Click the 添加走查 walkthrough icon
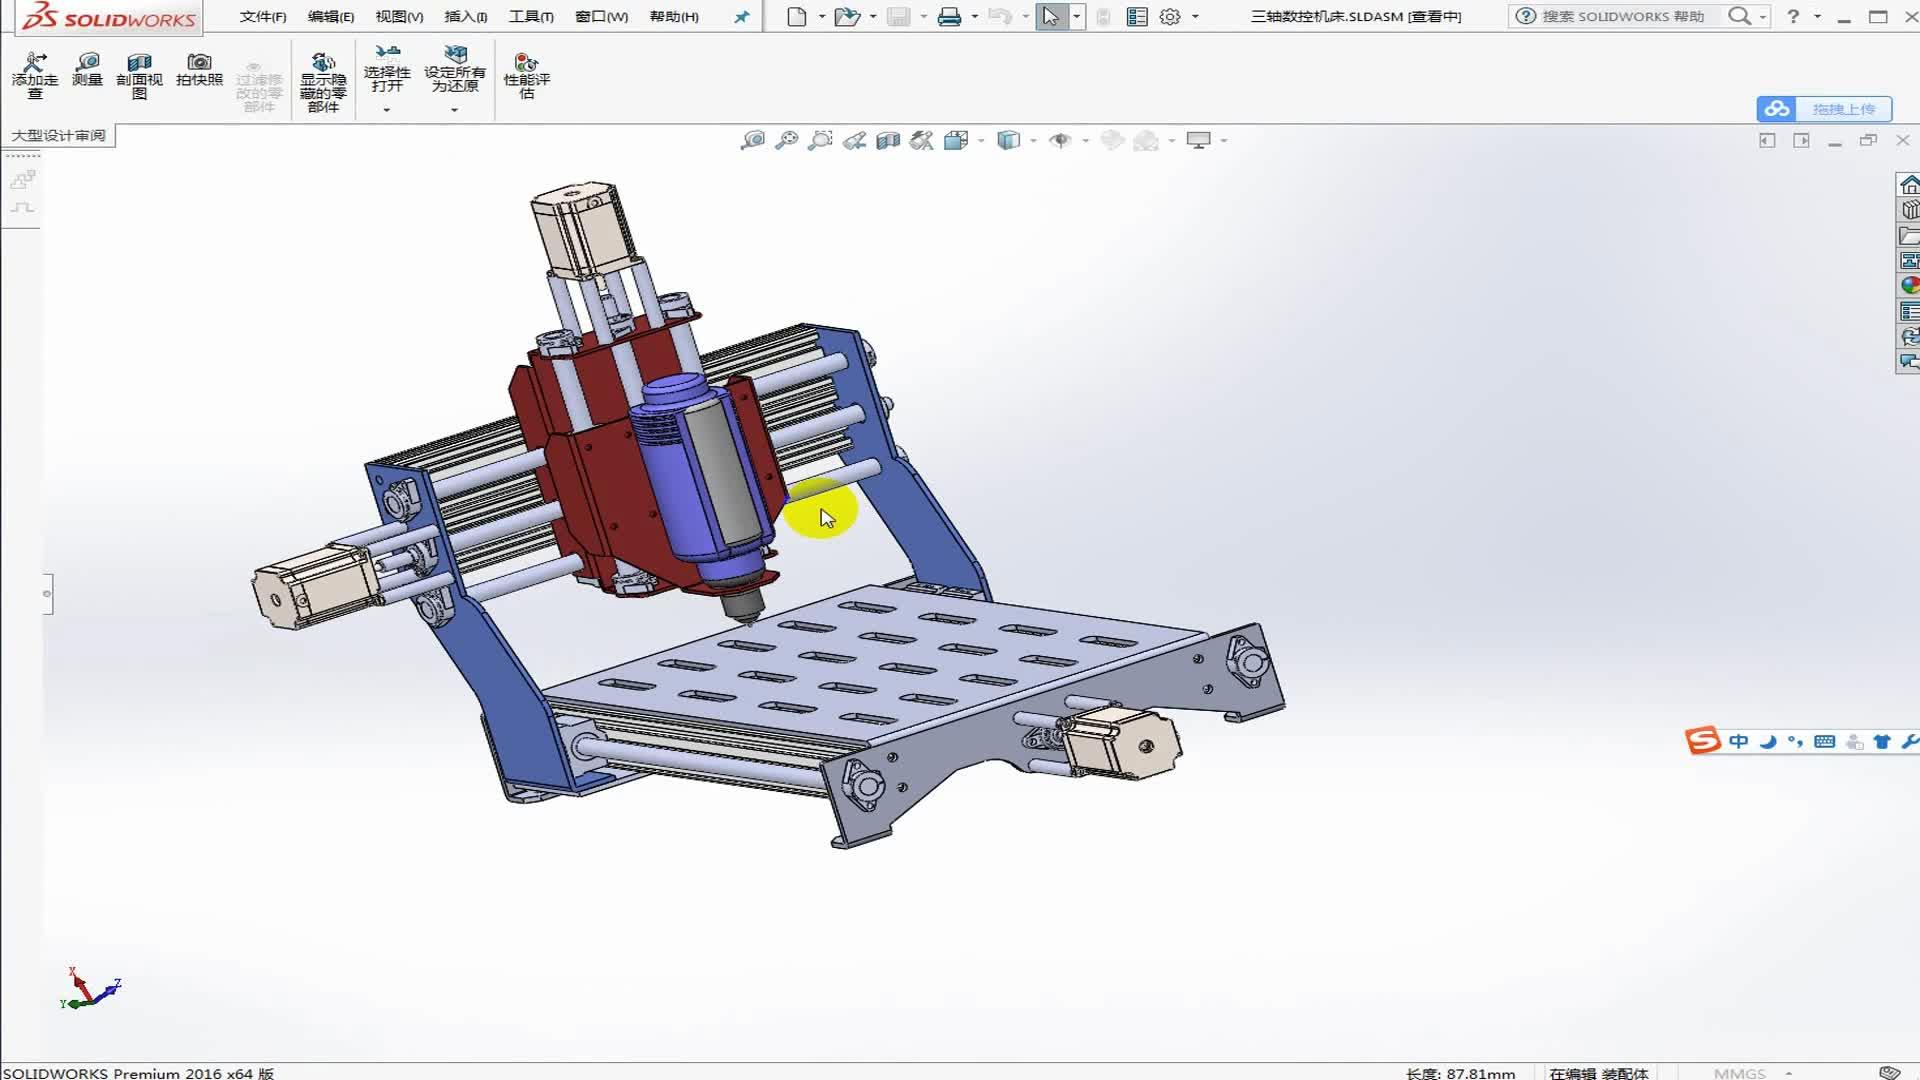The height and width of the screenshot is (1080, 1920). pos(35,76)
